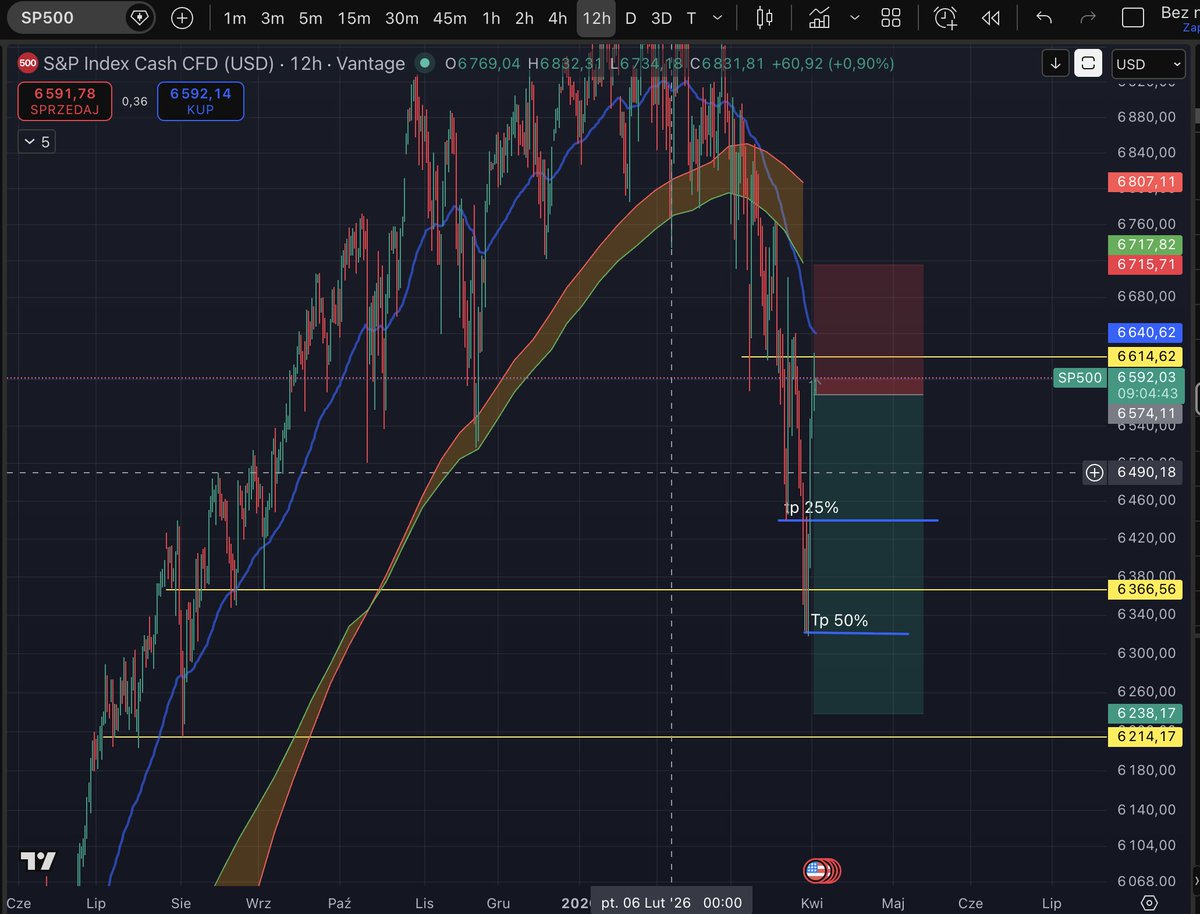The image size is (1200, 914).
Task: Select the green 6717,82 price label
Action: click(x=1147, y=245)
